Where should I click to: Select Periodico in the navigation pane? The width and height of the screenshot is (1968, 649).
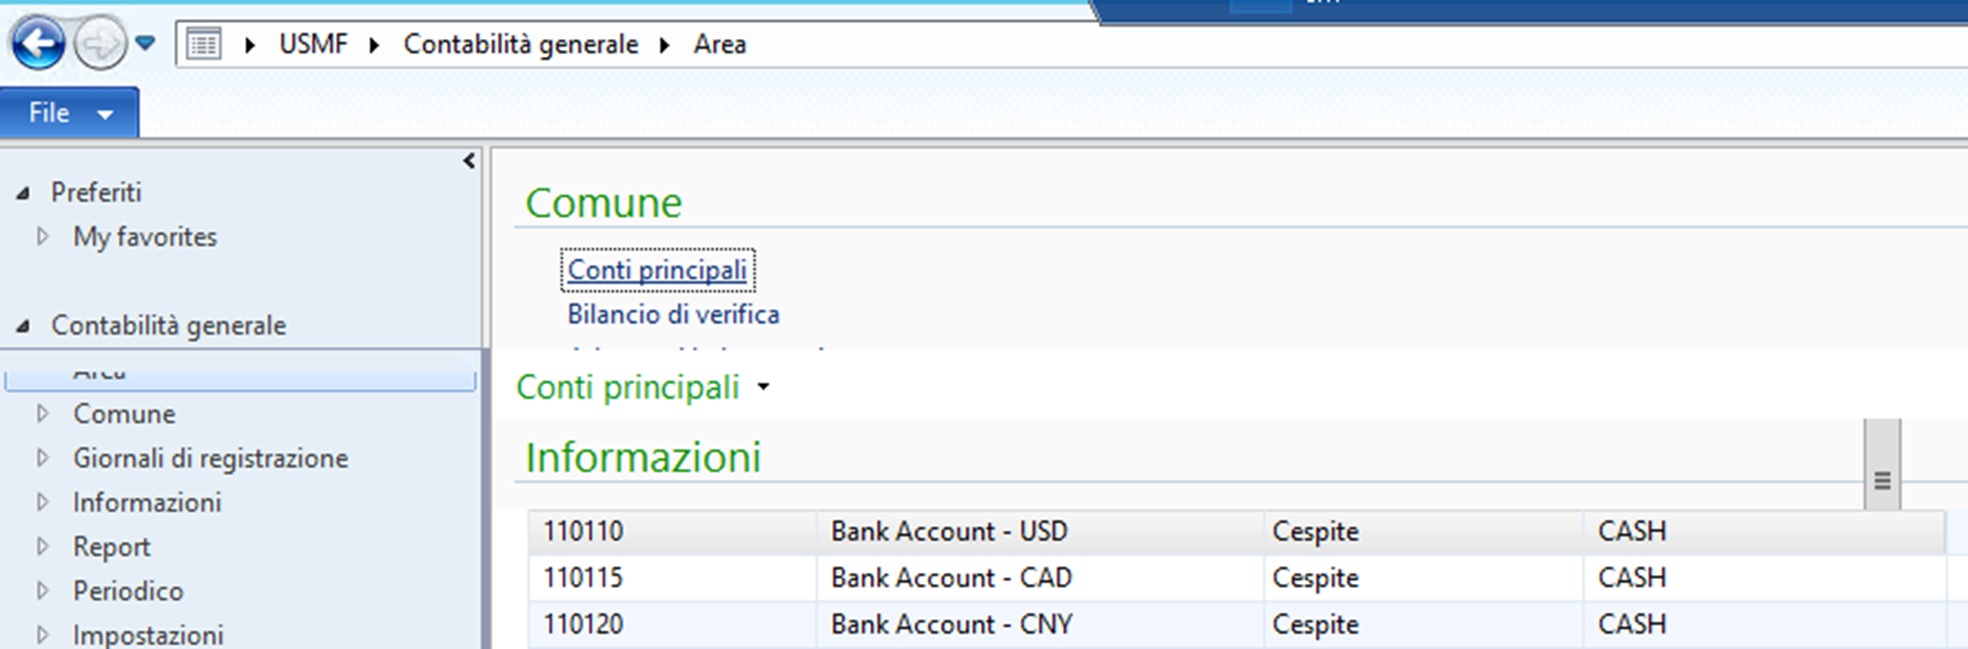coord(128,591)
